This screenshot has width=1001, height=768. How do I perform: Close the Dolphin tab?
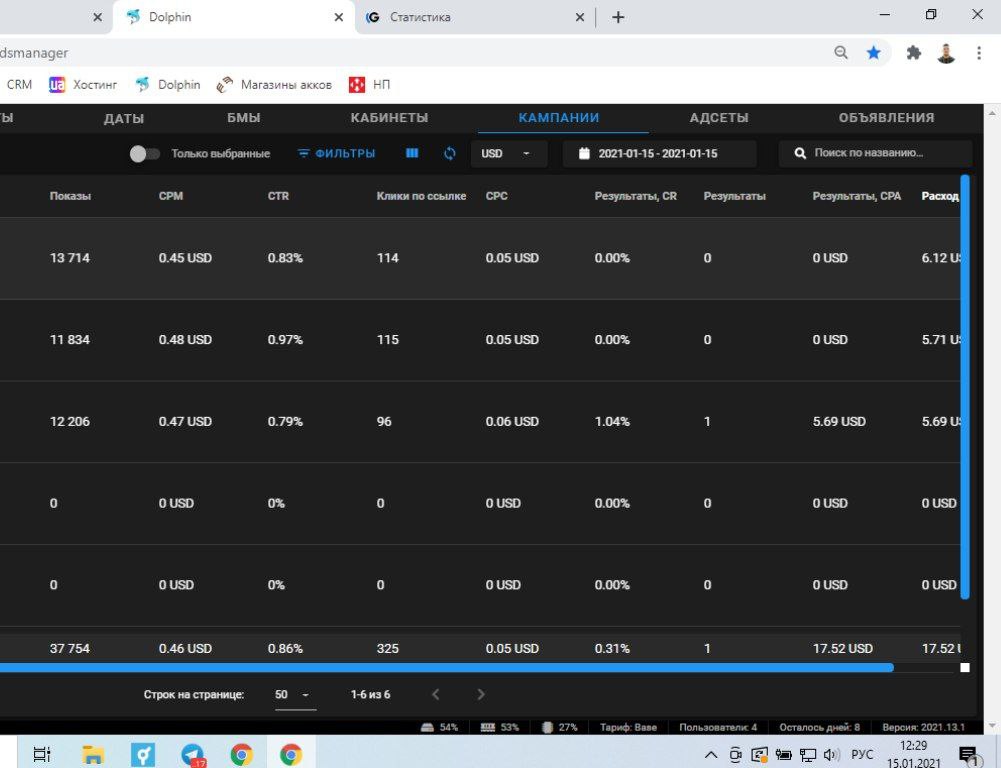[x=338, y=17]
